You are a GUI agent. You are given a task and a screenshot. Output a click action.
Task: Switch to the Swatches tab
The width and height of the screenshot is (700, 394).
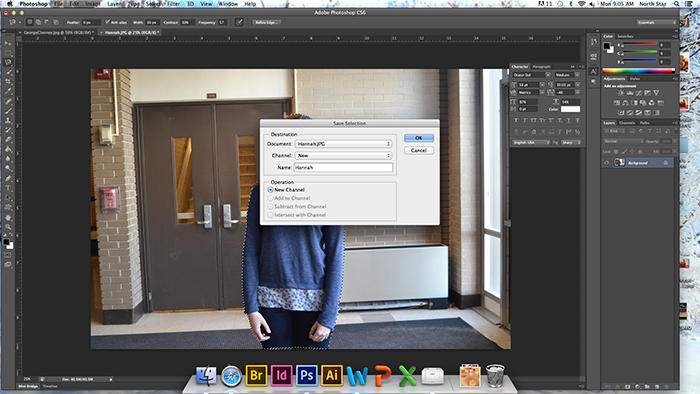coord(625,36)
